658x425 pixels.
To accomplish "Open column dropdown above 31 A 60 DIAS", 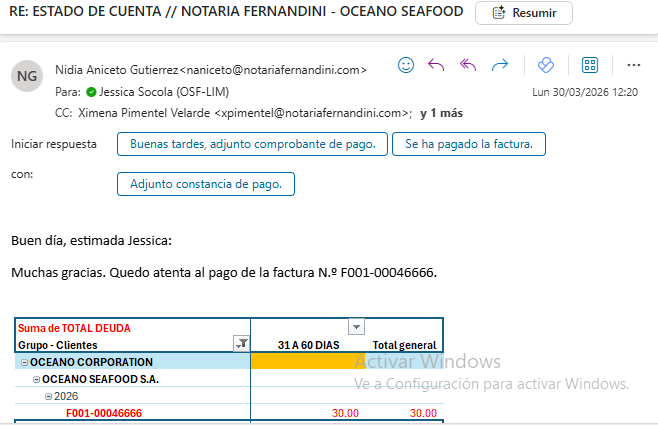I will (x=356, y=327).
